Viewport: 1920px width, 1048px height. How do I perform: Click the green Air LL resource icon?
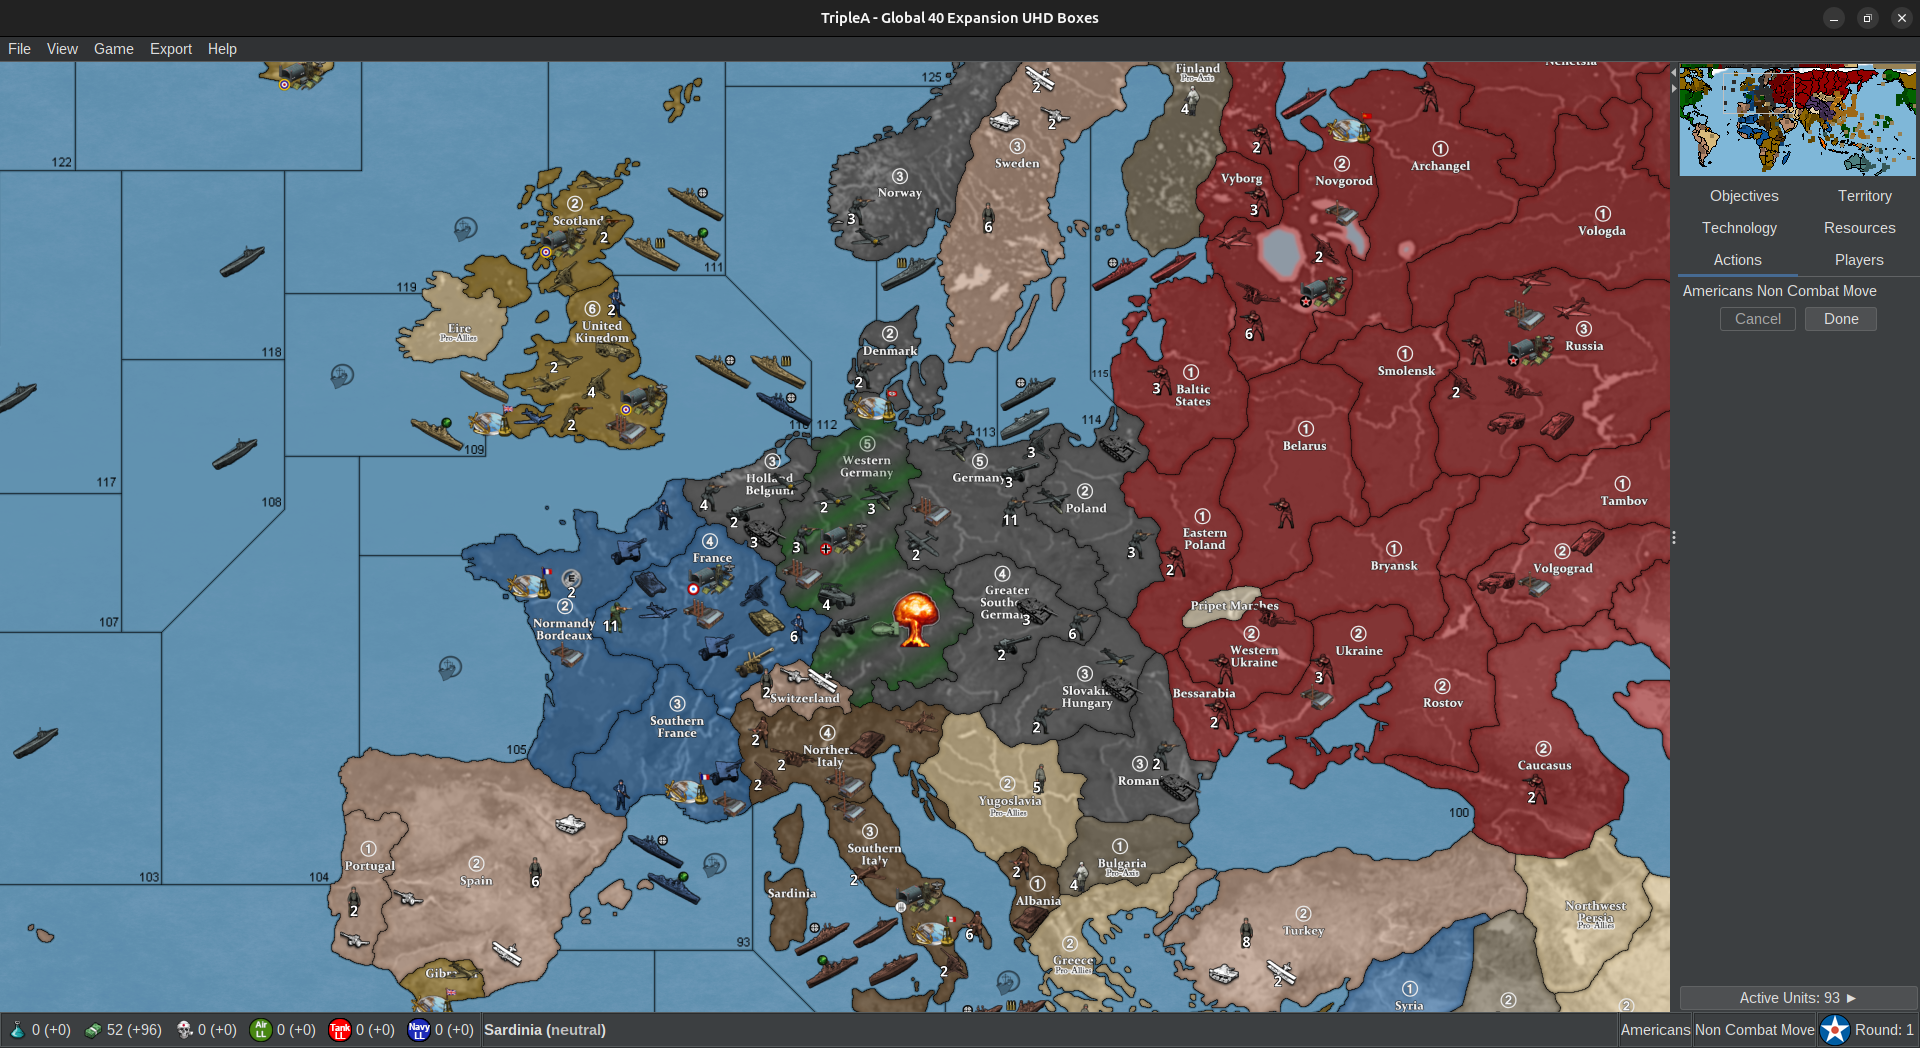click(x=260, y=1030)
